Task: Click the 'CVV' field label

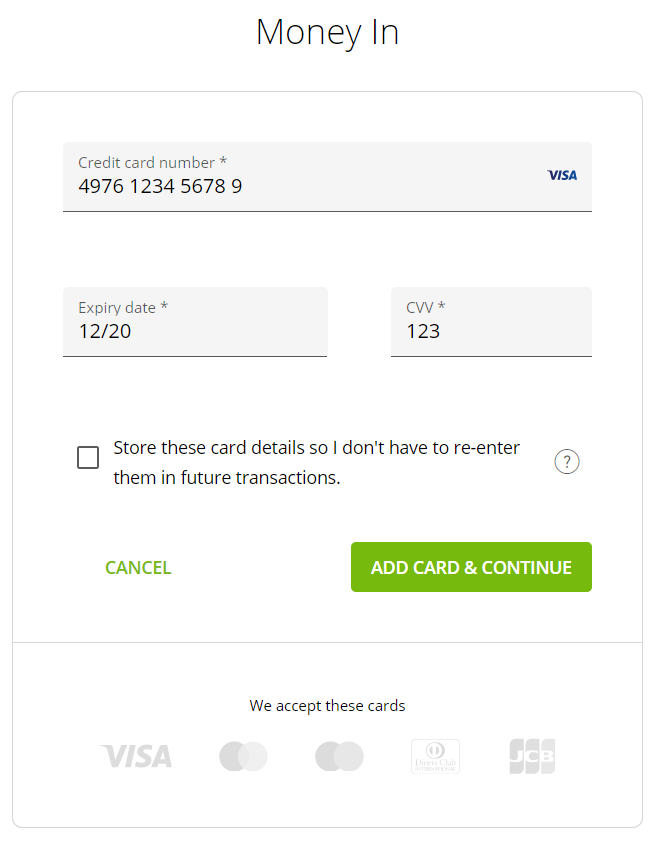Action: (x=425, y=307)
